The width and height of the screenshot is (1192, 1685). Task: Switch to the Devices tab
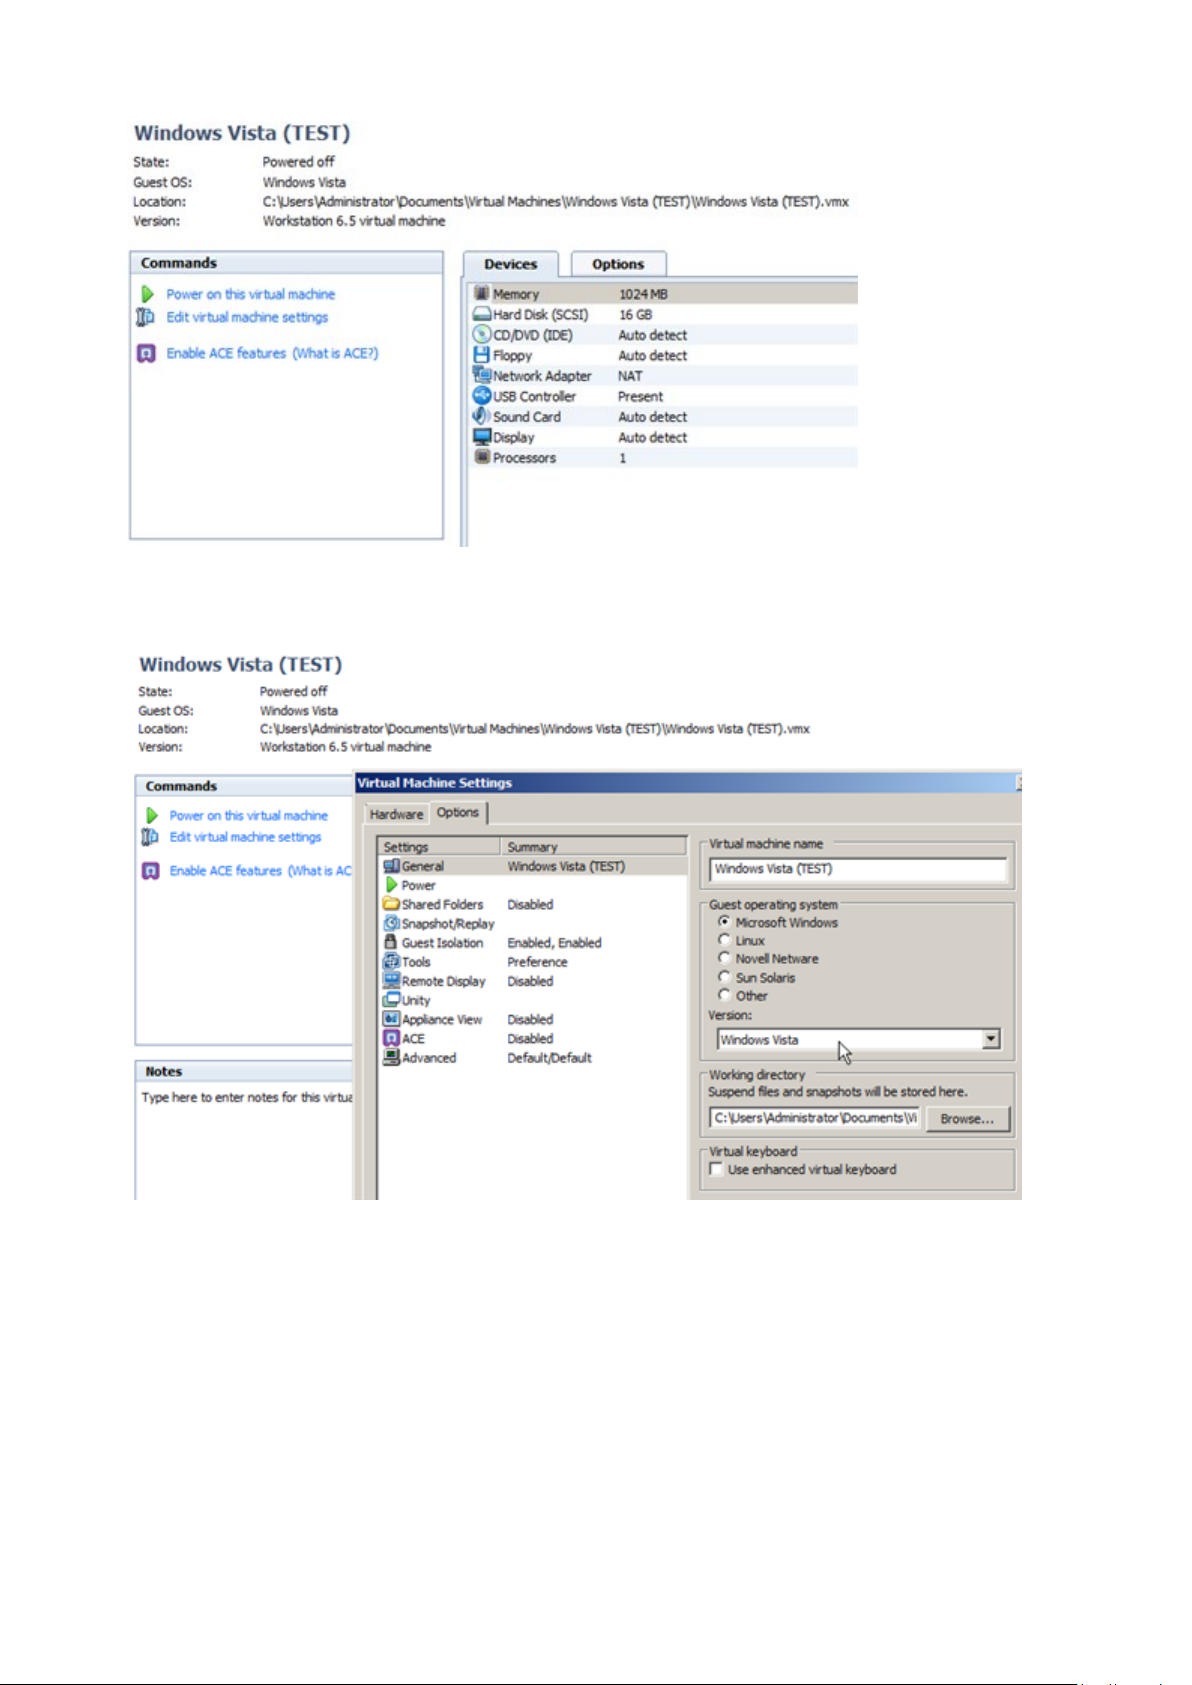511,264
